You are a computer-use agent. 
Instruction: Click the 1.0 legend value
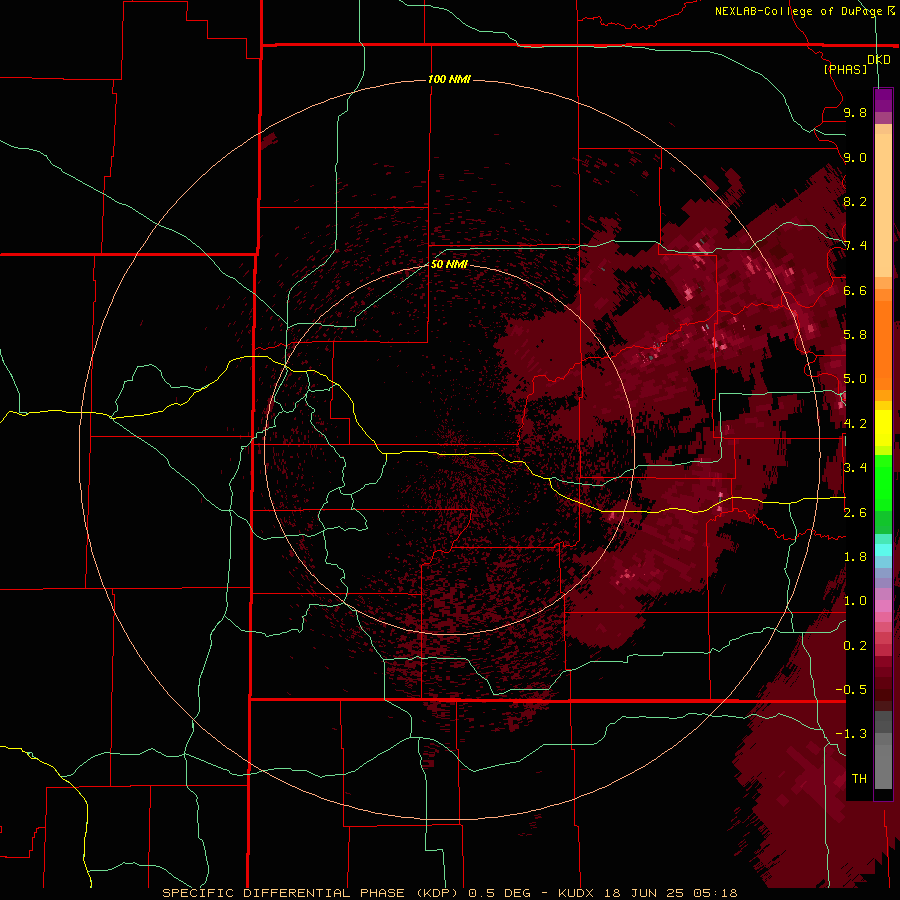click(855, 600)
